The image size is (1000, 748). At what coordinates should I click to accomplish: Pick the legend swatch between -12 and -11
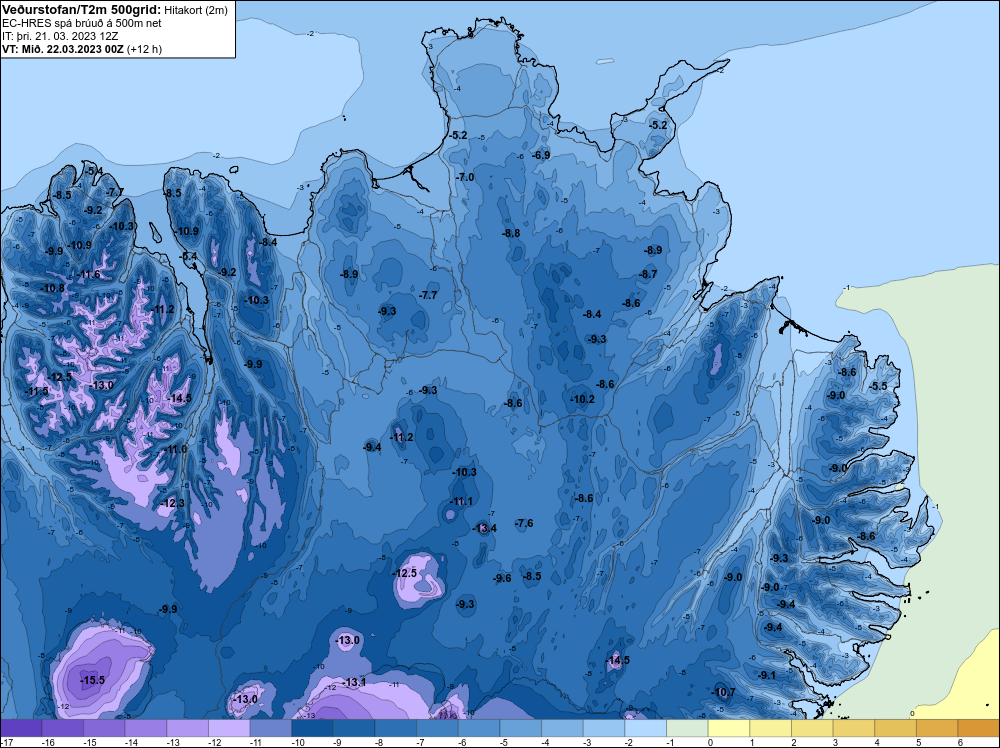(x=230, y=728)
